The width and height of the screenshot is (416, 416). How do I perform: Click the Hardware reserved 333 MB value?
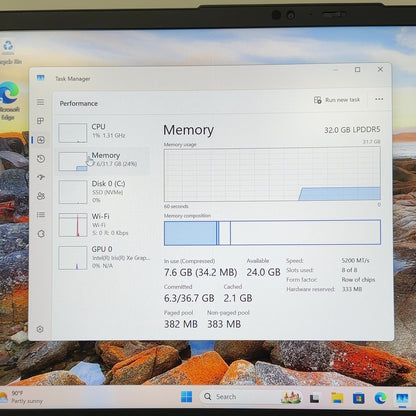click(352, 289)
